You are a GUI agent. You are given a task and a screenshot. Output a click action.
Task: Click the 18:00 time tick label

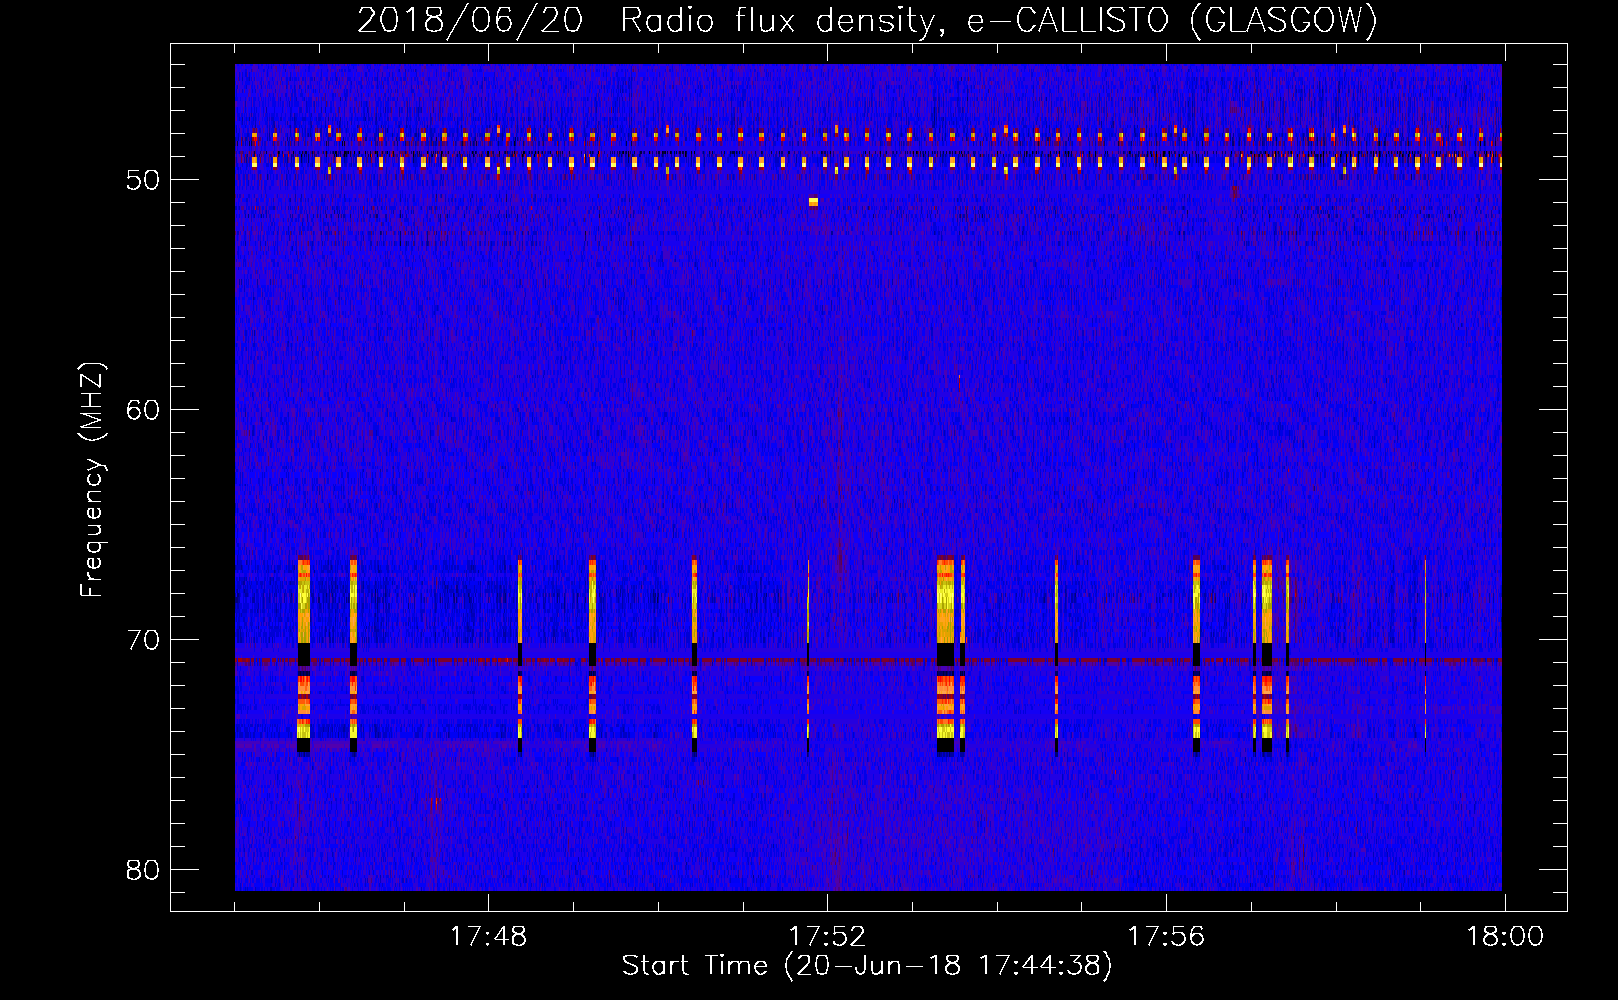point(1505,937)
